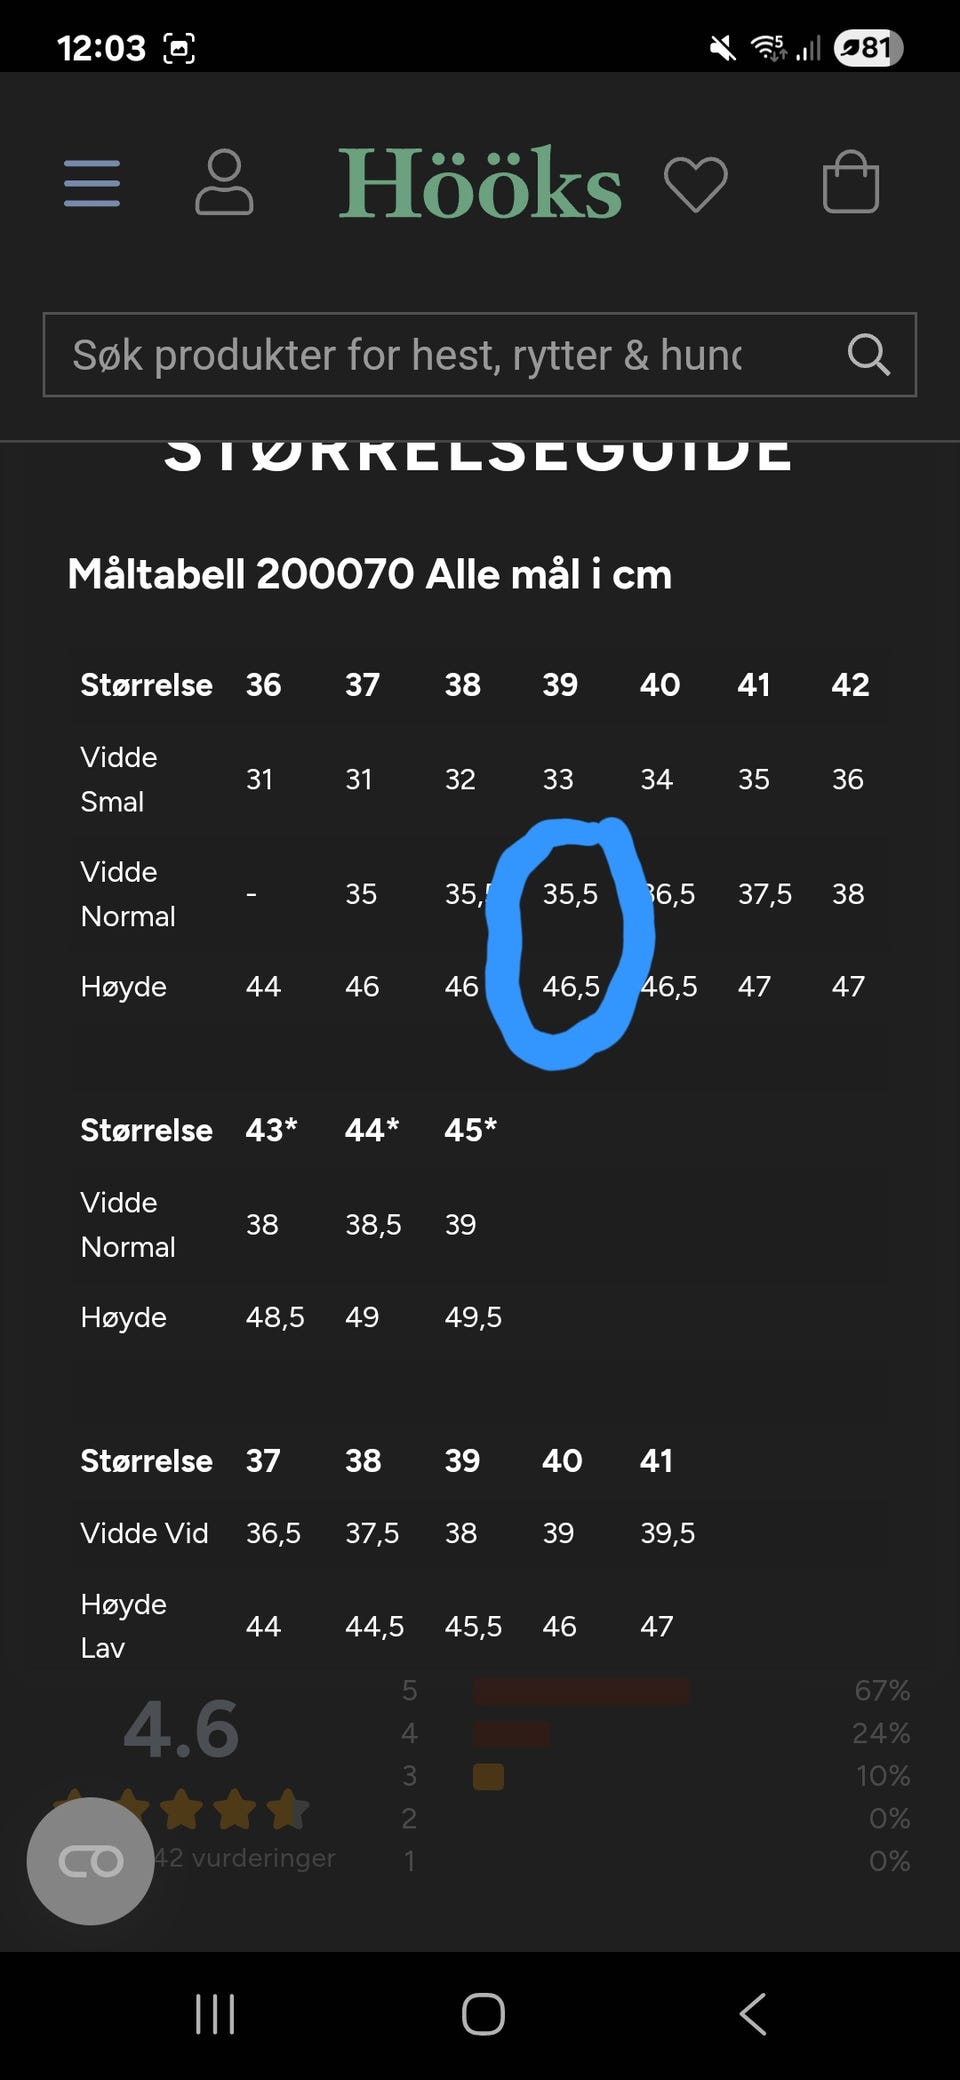Image resolution: width=960 pixels, height=2080 pixels.
Task: Click the 5-star rating bar showing 67%
Action: 583,1691
